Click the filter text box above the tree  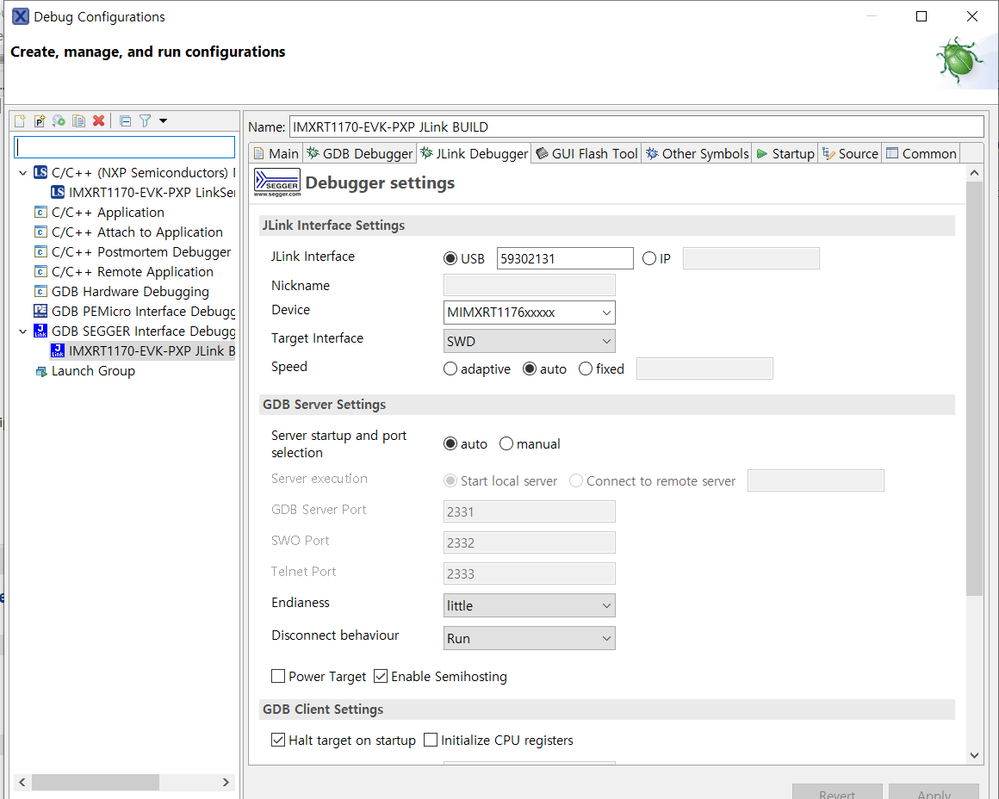click(124, 147)
